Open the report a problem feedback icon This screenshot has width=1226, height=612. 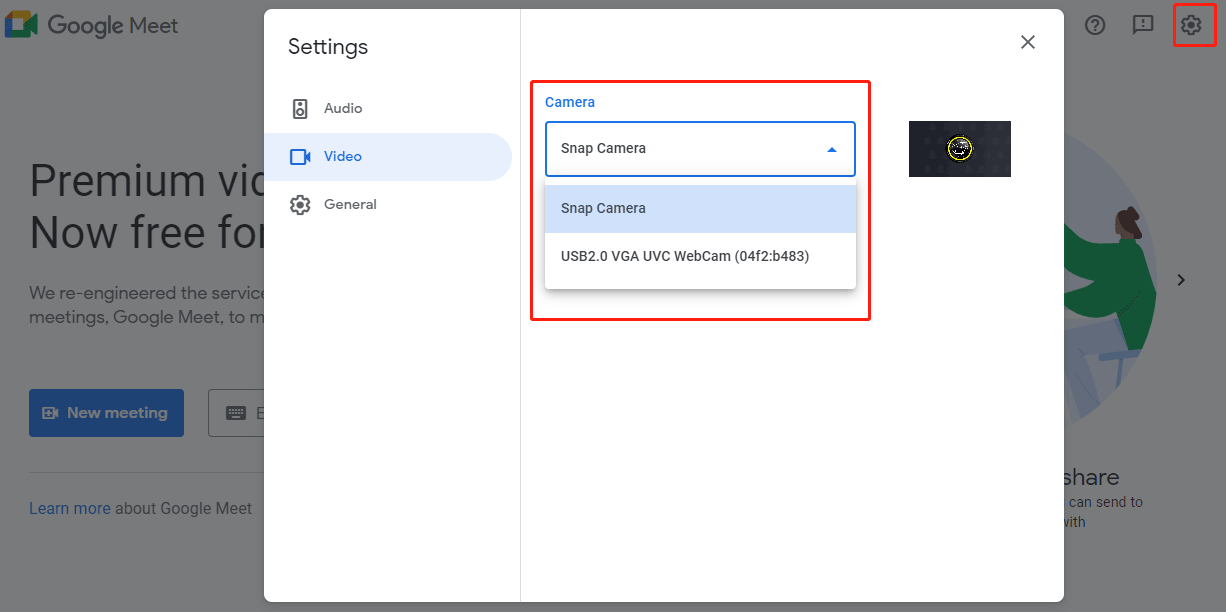pos(1143,25)
